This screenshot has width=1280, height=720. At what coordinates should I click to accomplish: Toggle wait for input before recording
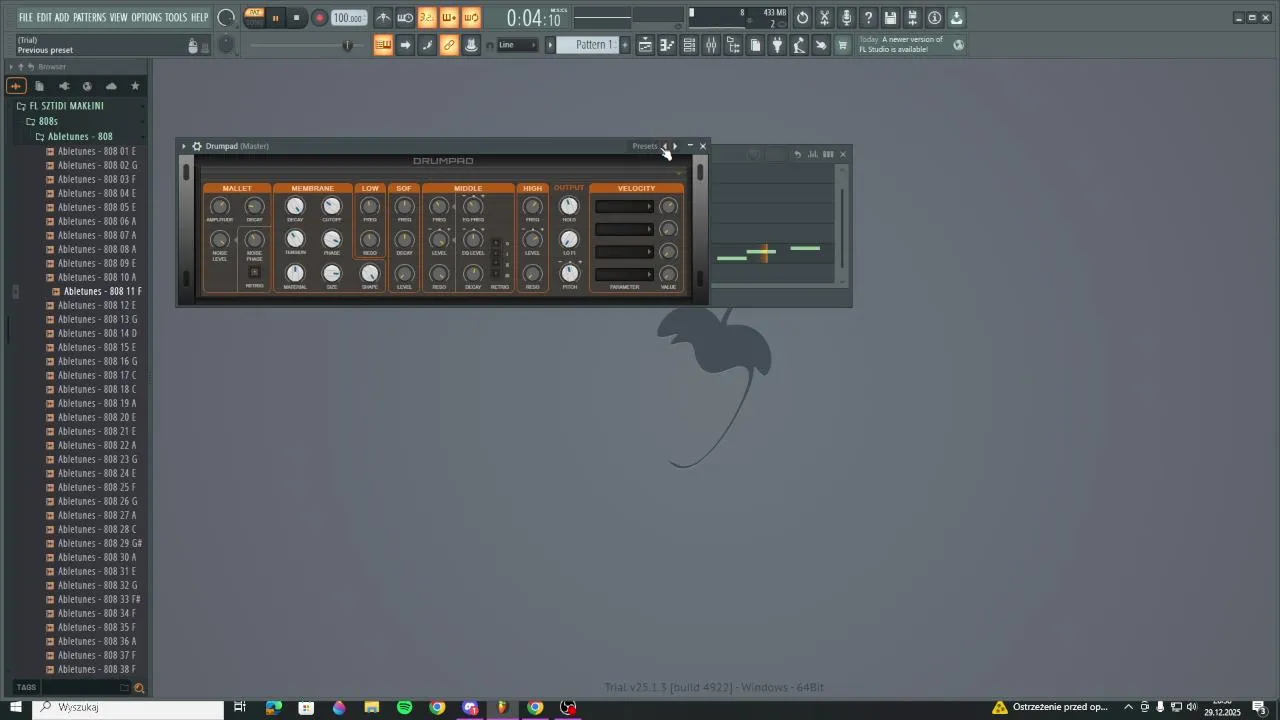pos(405,18)
